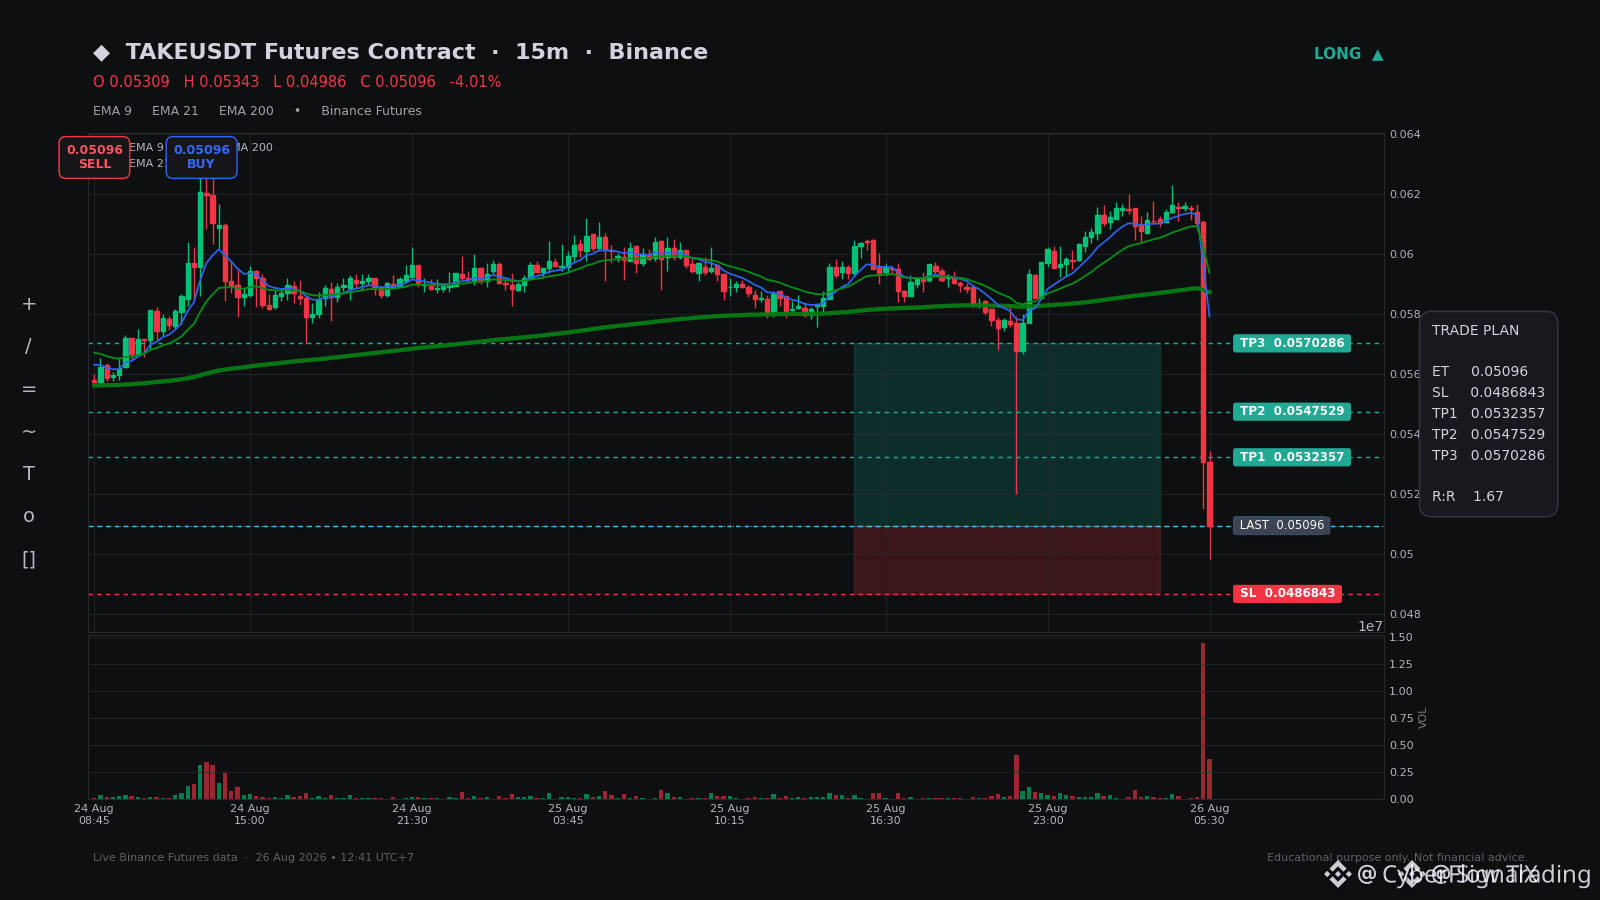Click the LONG direction indicator
Image resolution: width=1600 pixels, height=900 pixels.
click(1348, 54)
